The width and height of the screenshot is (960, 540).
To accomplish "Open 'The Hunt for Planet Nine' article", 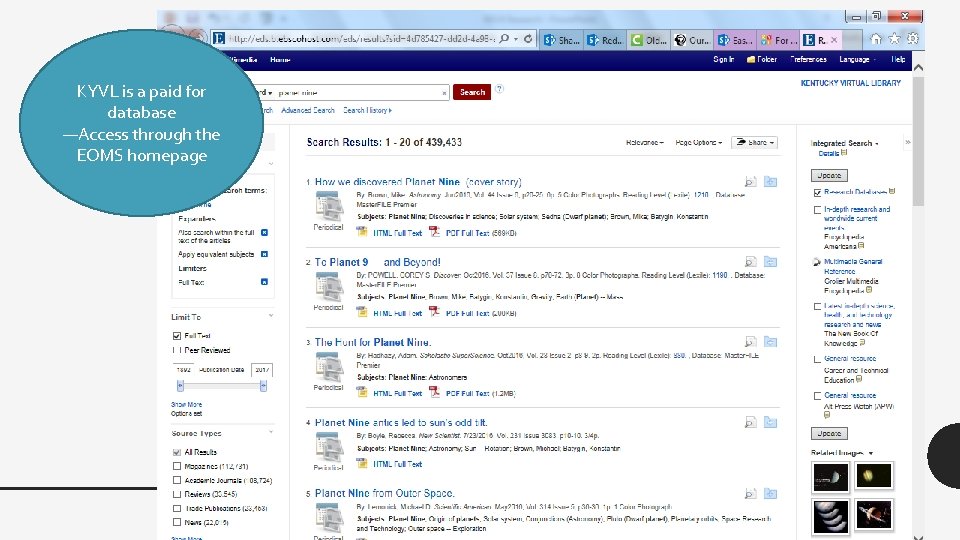I will click(372, 342).
